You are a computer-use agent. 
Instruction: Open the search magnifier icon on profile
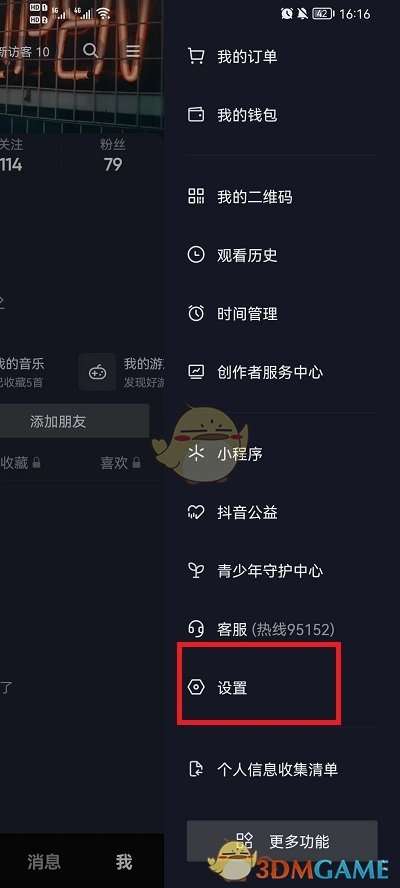[91, 50]
